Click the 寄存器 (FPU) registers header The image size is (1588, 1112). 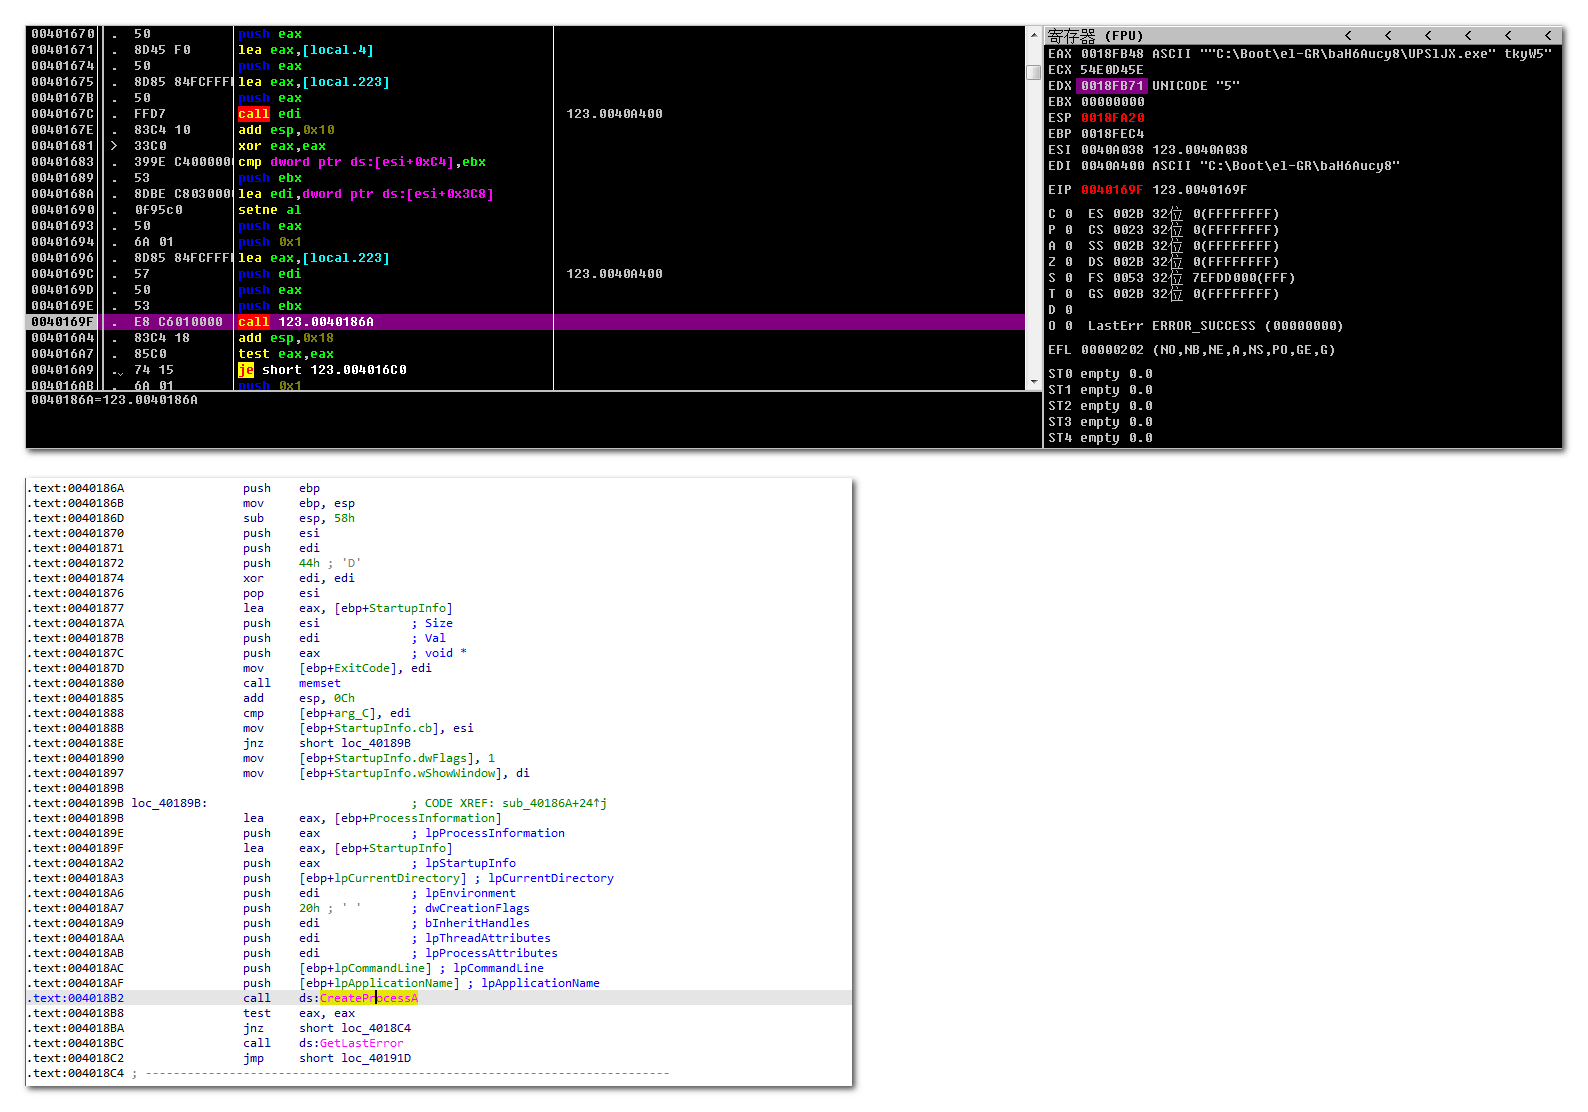[1095, 35]
